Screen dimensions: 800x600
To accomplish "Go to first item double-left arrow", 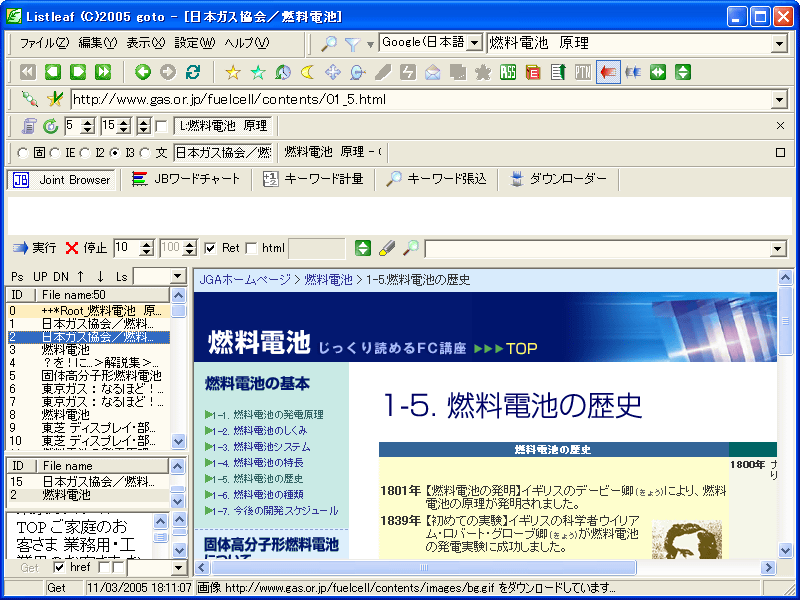I will (x=28, y=72).
